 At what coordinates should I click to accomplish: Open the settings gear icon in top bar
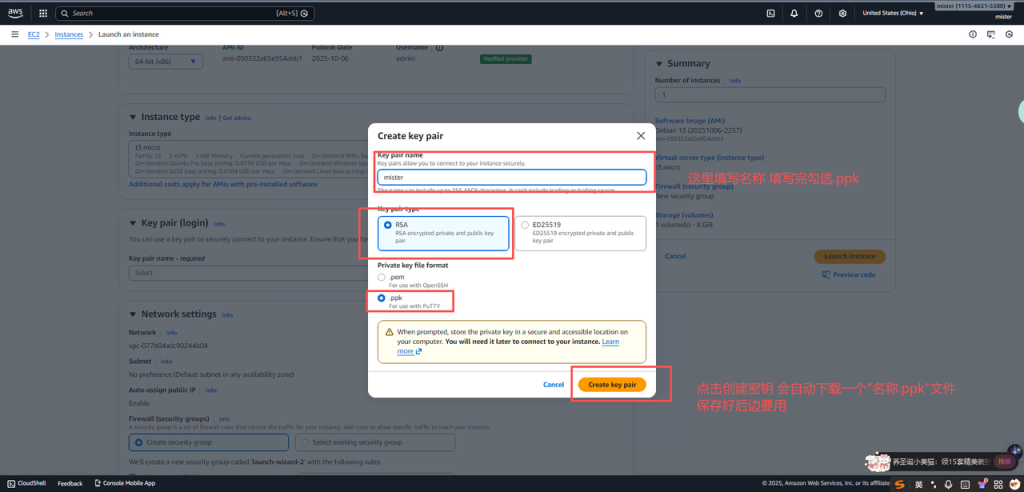(x=842, y=13)
